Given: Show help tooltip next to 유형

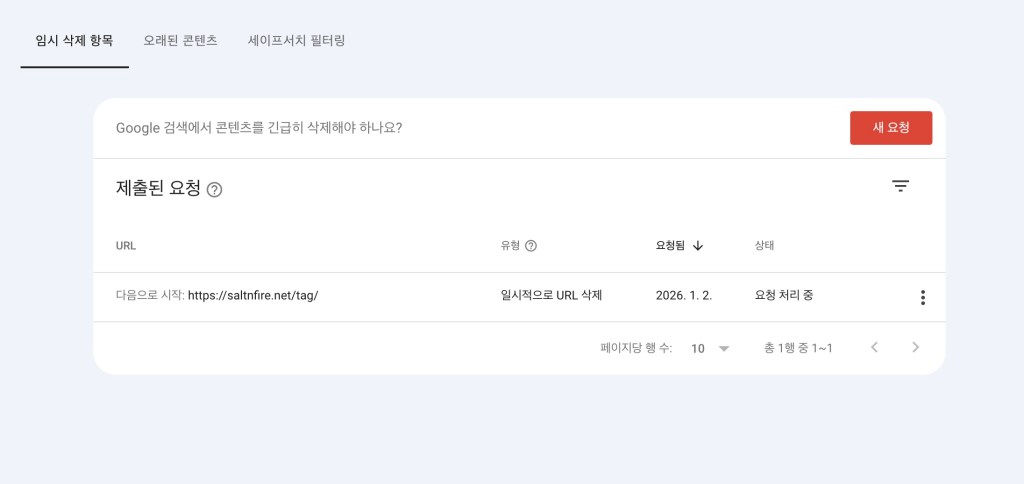Looking at the screenshot, I should coord(531,246).
